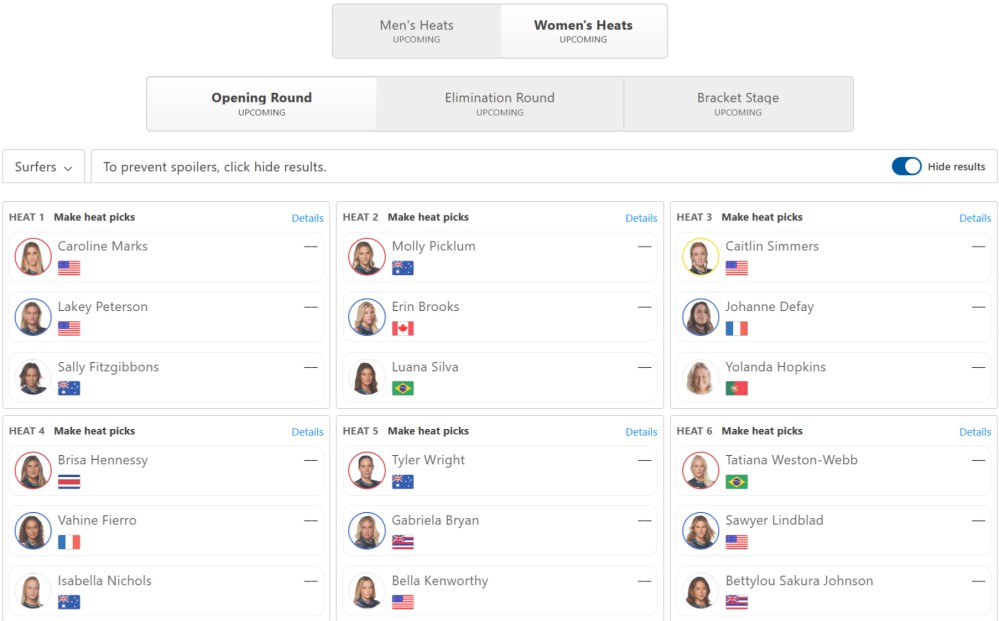Click Tyler Wright's avatar photo
Image resolution: width=999 pixels, height=621 pixels.
tap(367, 470)
